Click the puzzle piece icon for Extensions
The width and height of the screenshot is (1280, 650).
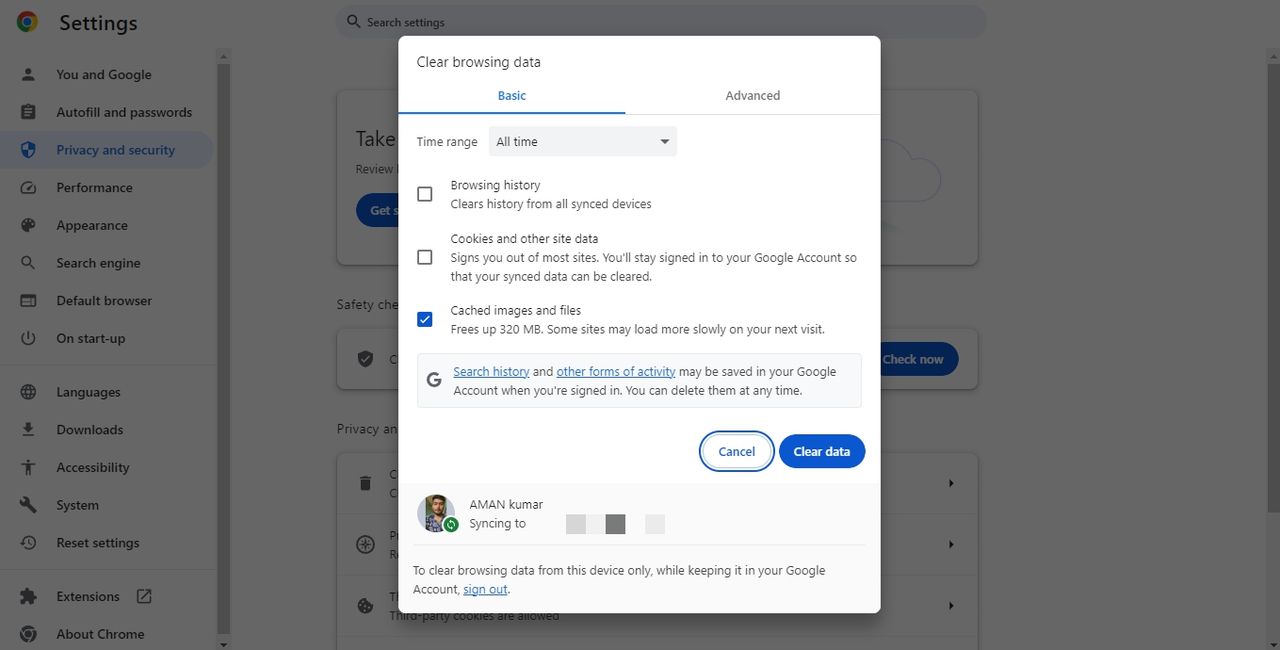(x=28, y=596)
